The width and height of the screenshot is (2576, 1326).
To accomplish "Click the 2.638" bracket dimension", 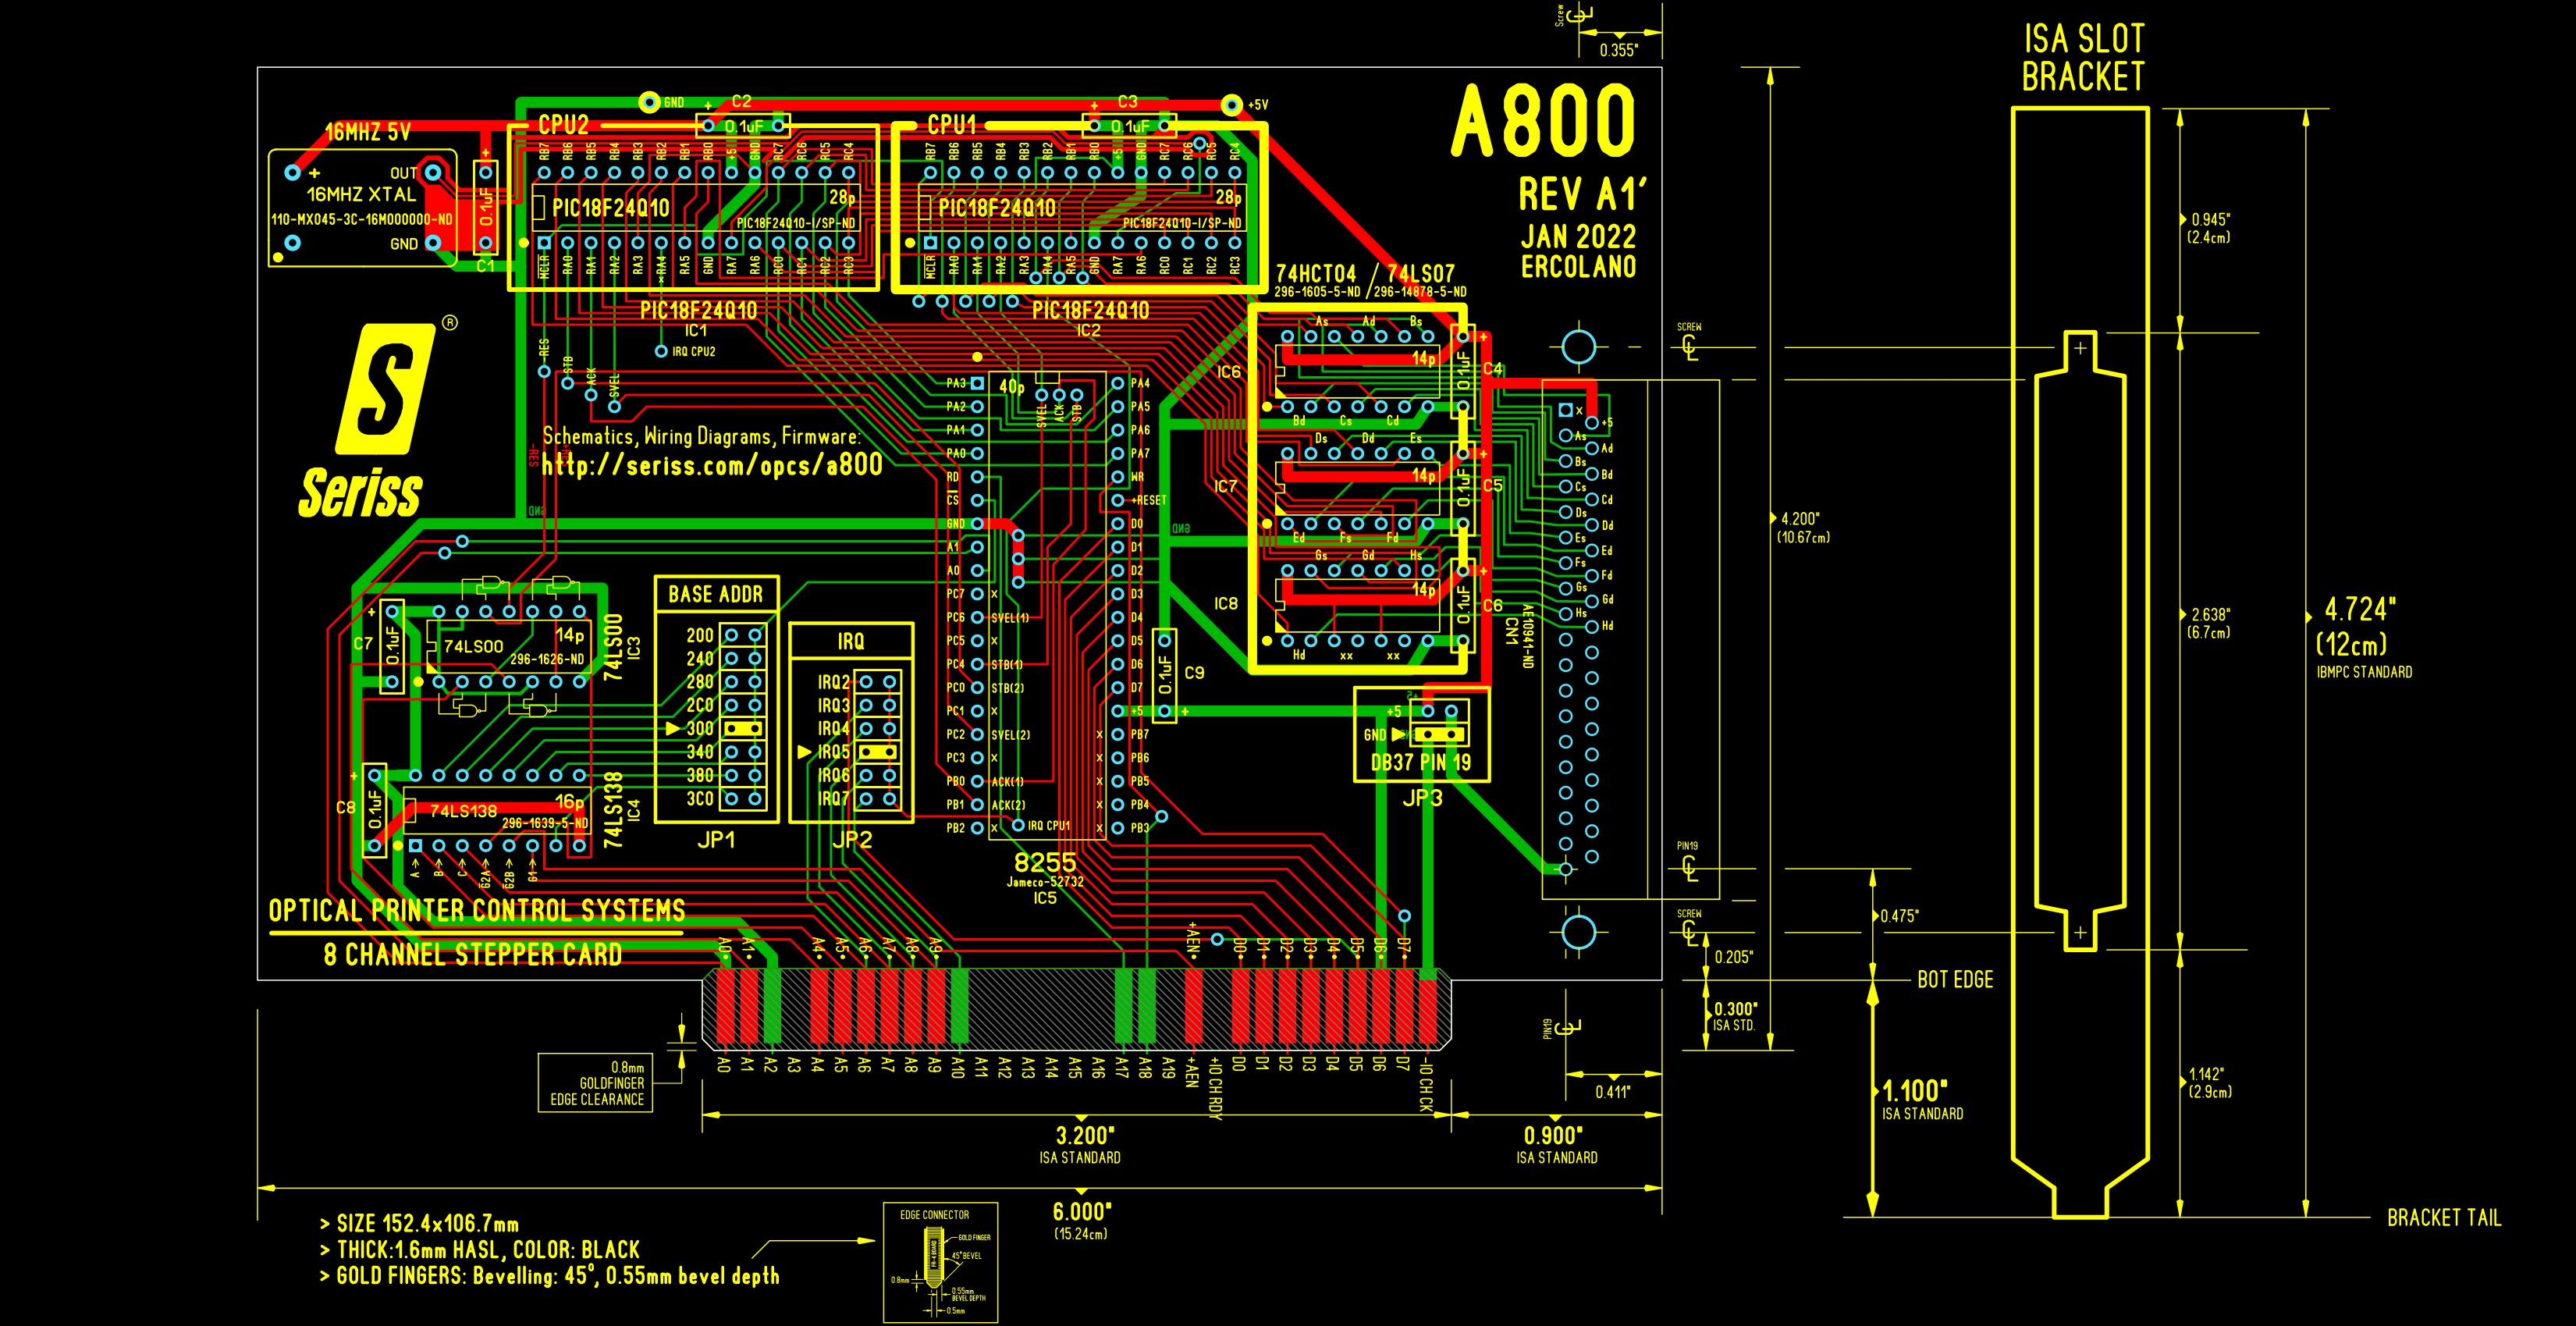I will tap(2209, 623).
